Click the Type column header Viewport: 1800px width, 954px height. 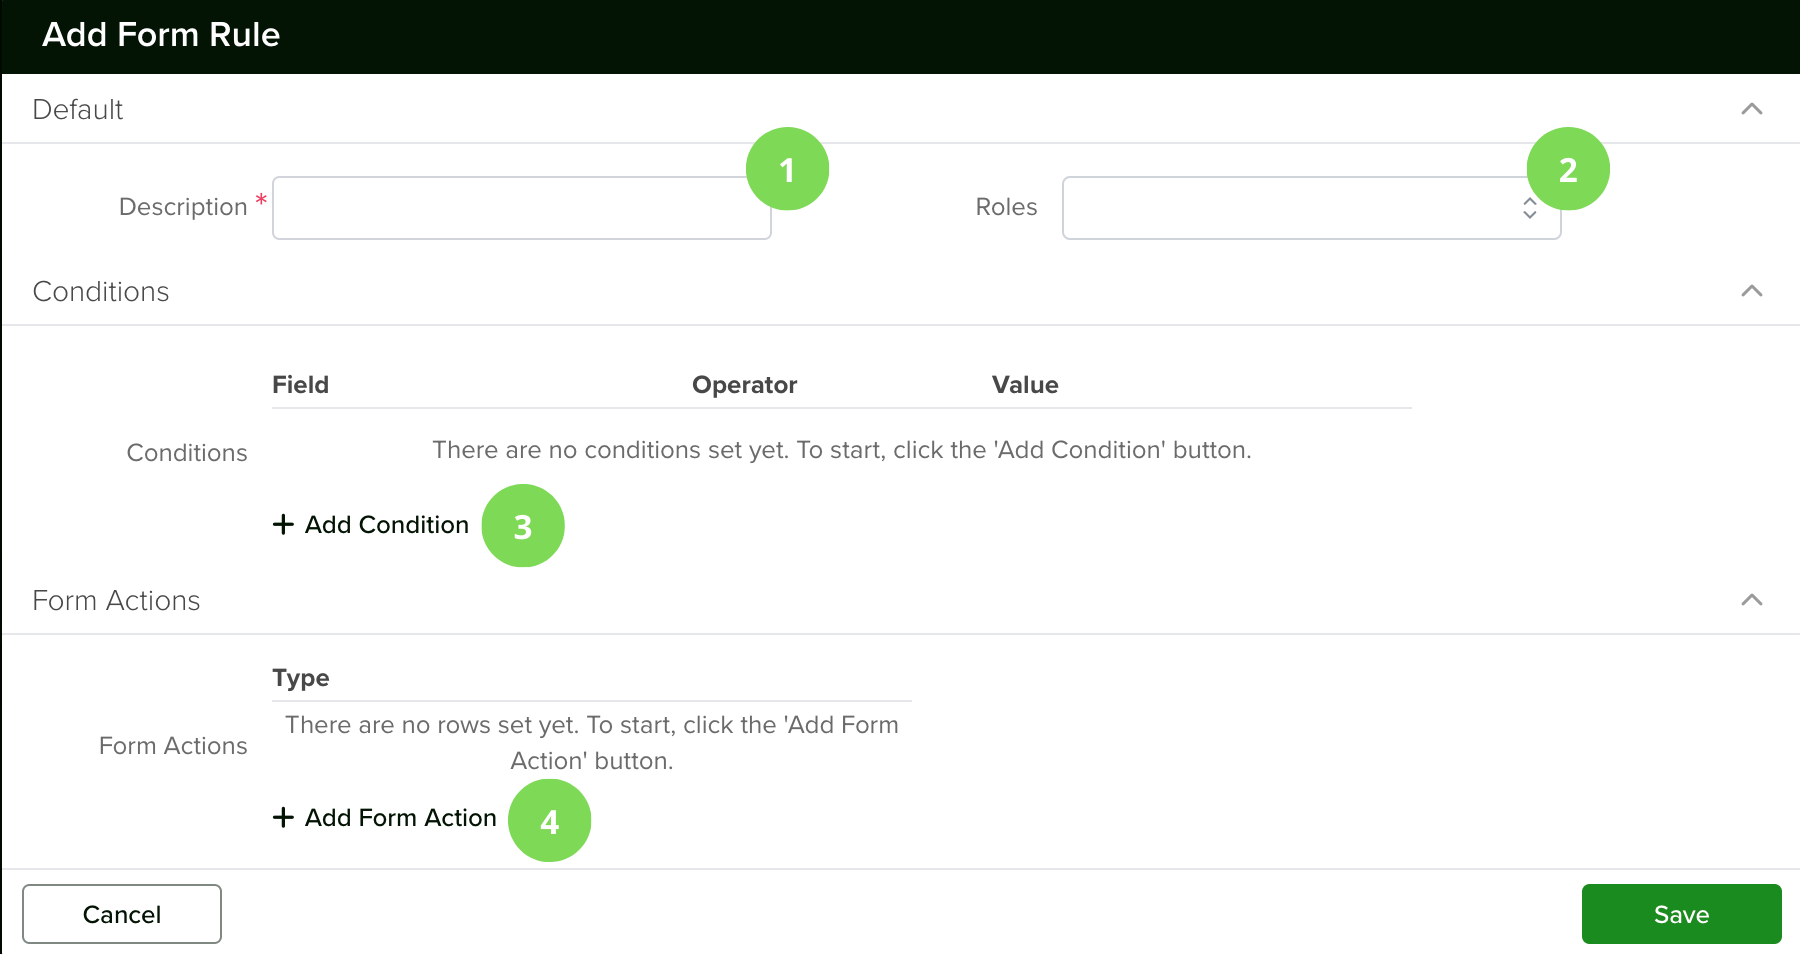point(300,678)
